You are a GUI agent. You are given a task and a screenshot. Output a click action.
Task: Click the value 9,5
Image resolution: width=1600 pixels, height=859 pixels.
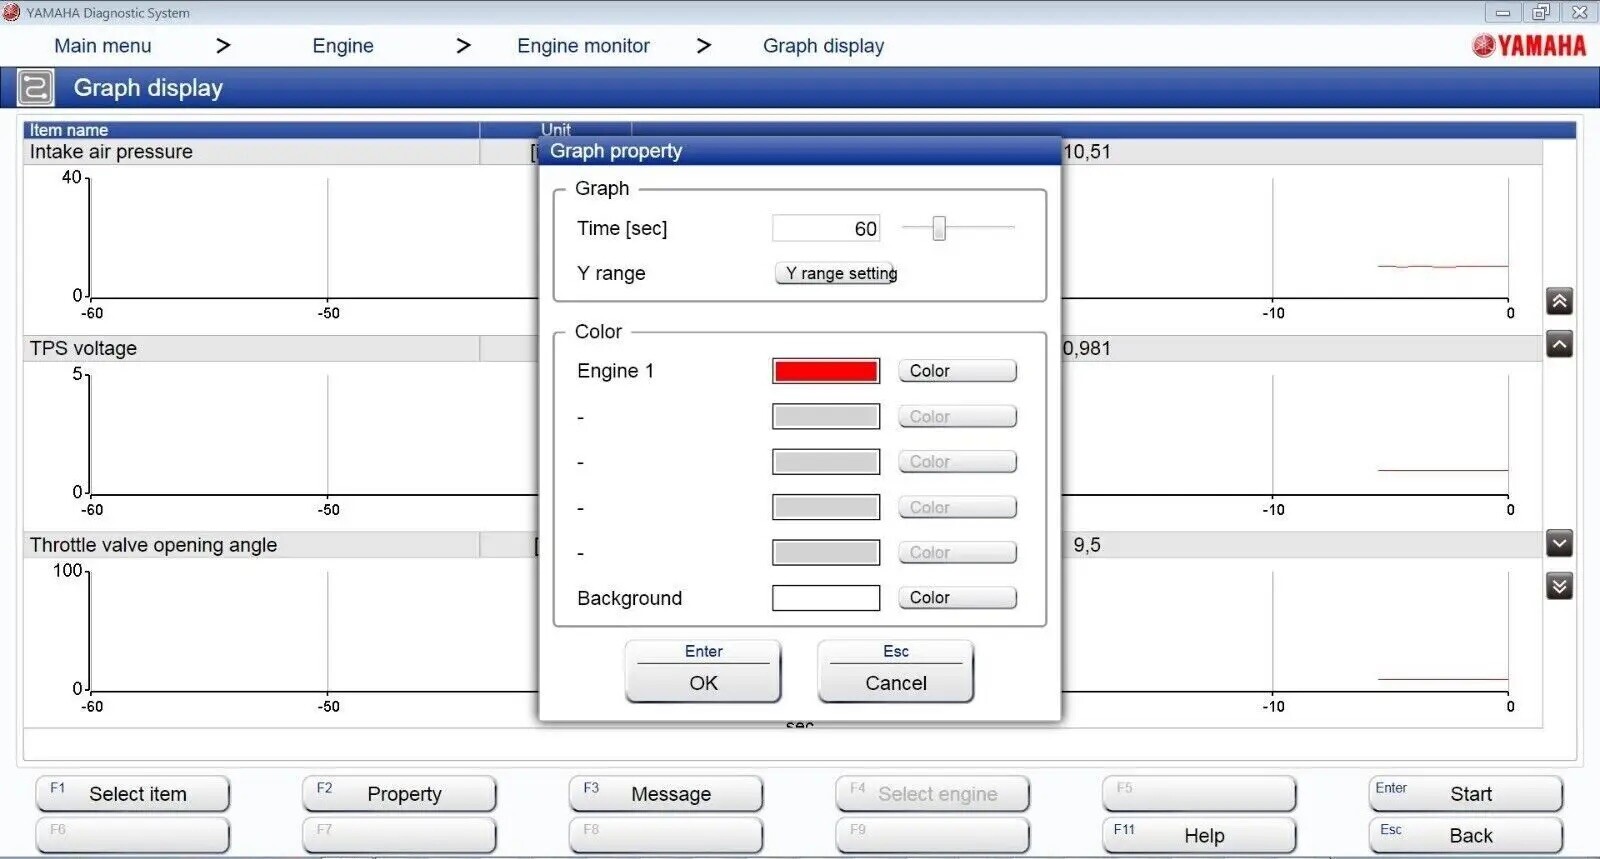click(1087, 545)
